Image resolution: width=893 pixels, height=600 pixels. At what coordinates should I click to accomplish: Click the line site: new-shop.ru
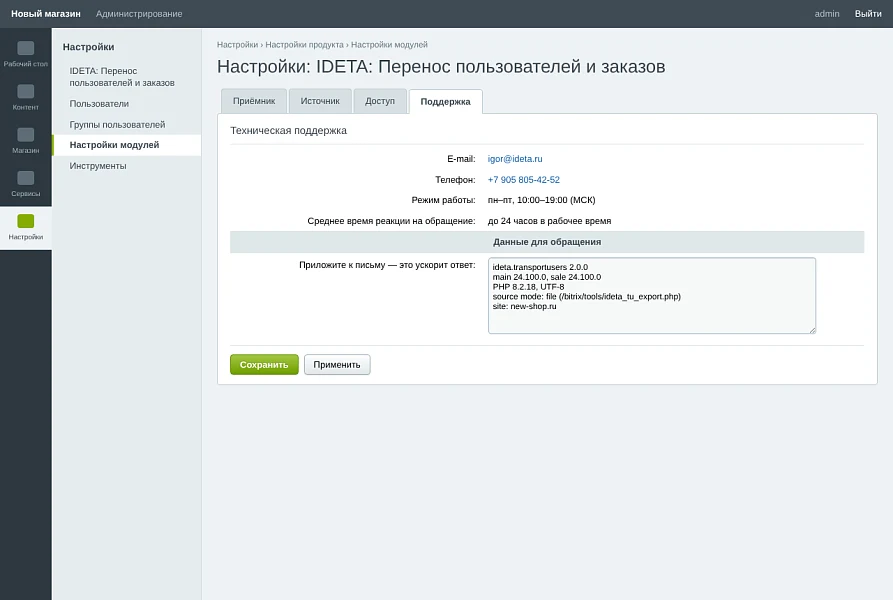click(525, 306)
